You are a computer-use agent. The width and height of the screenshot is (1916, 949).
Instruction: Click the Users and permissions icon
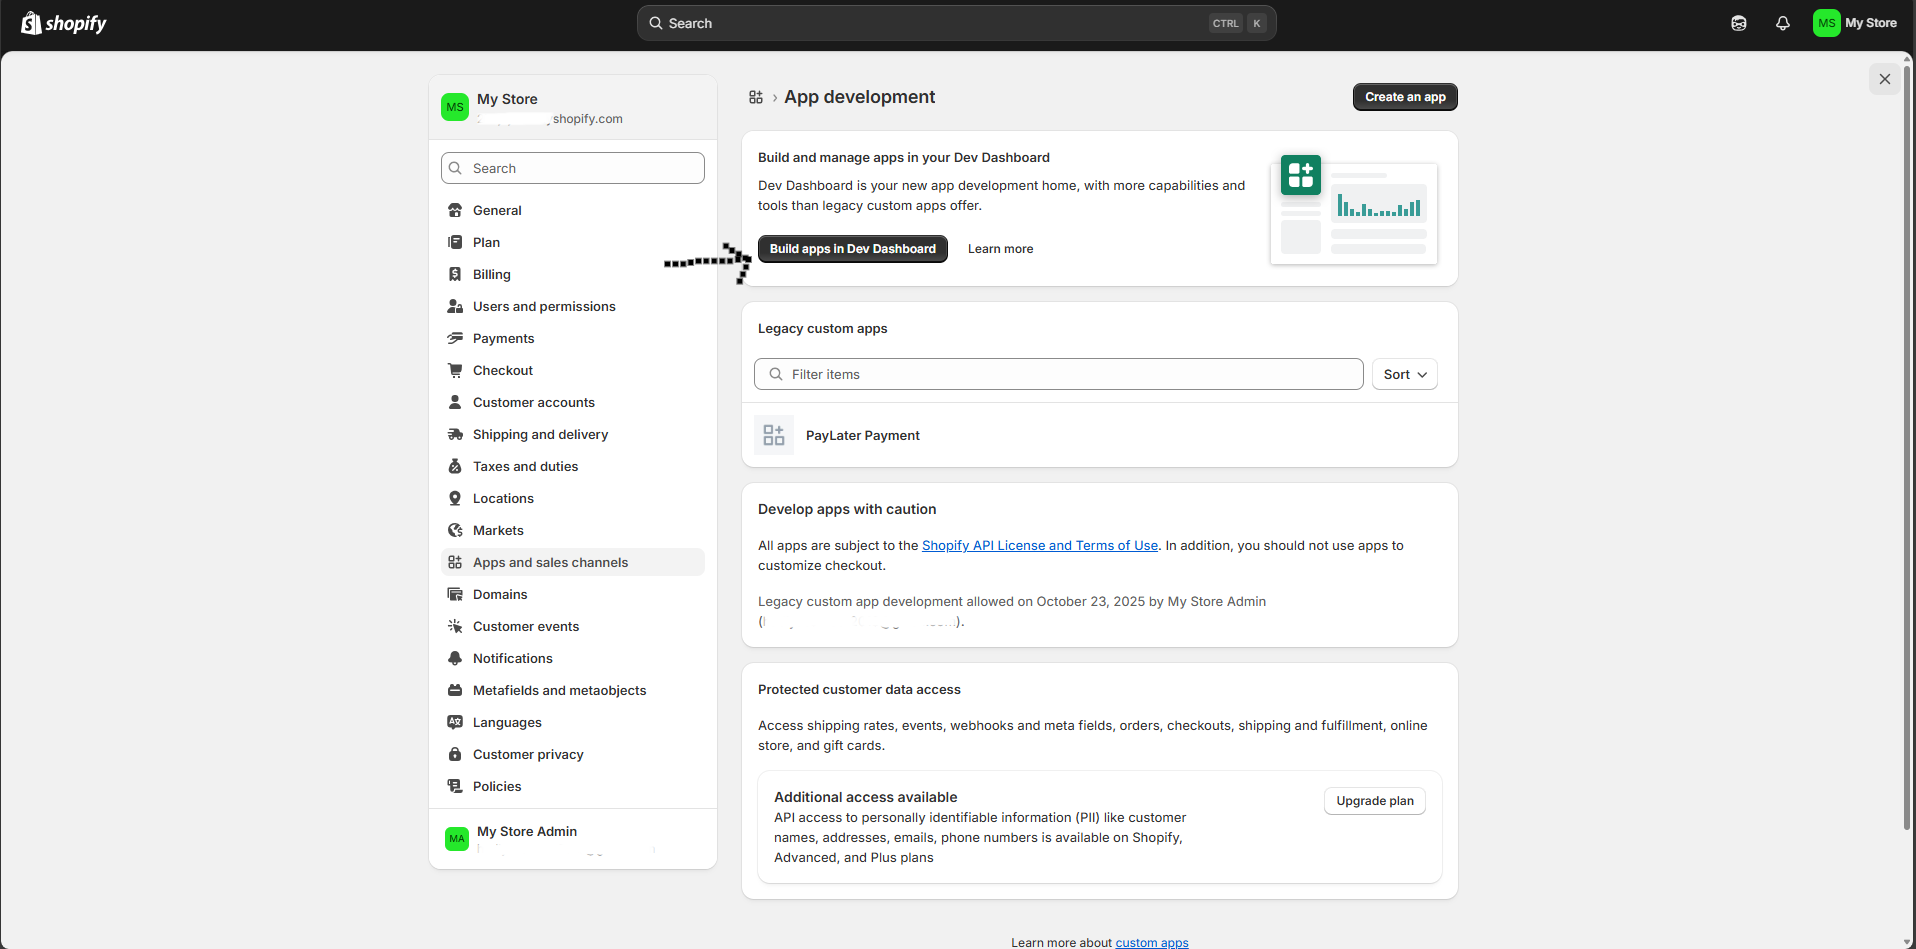pyautogui.click(x=455, y=306)
